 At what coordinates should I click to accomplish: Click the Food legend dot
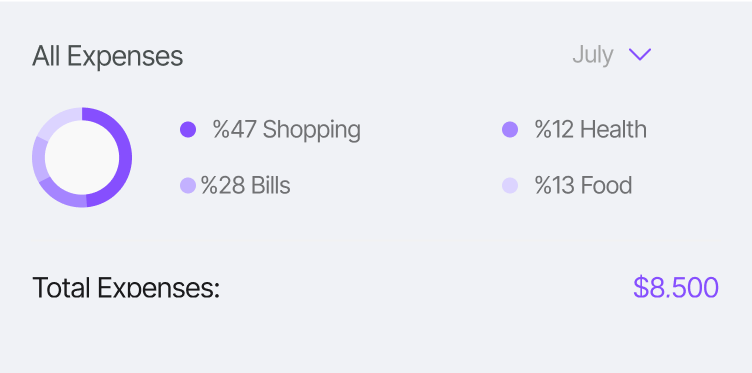point(510,186)
